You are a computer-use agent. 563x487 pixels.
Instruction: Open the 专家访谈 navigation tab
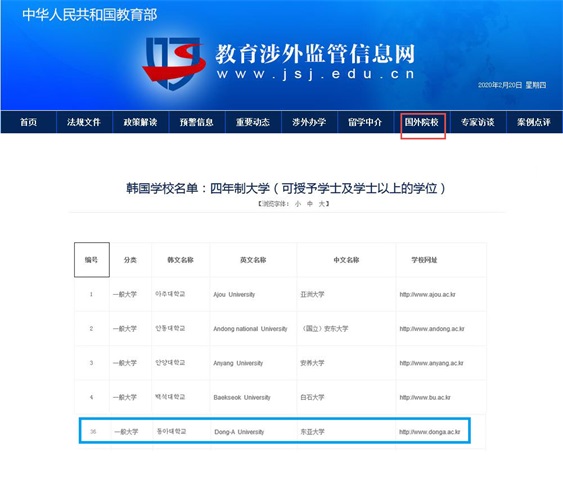point(478,122)
